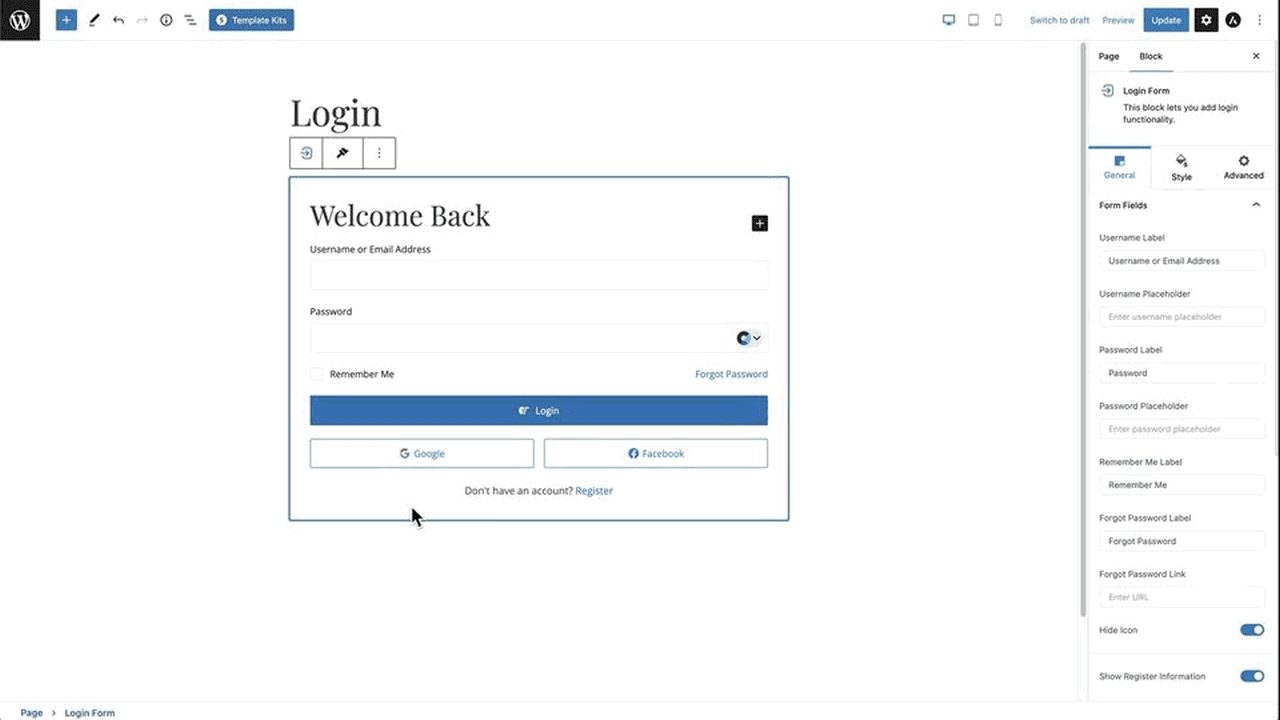1280x720 pixels.
Task: Toggle the Hide Icon switch
Action: coord(1252,630)
